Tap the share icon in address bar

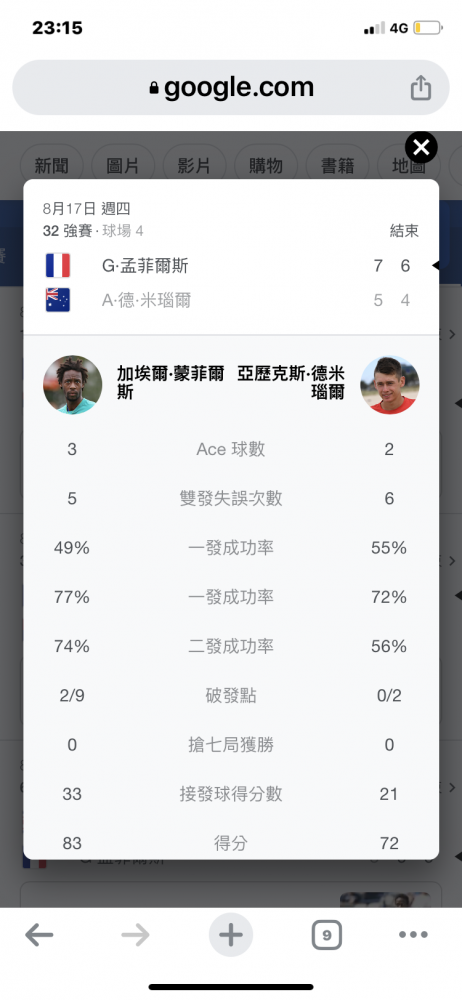pyautogui.click(x=421, y=87)
